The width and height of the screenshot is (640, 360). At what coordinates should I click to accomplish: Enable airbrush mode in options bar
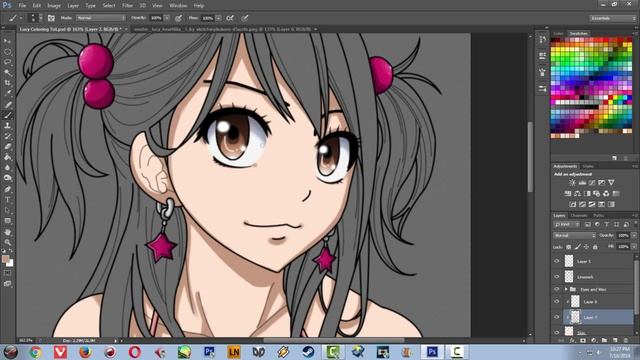click(x=230, y=18)
